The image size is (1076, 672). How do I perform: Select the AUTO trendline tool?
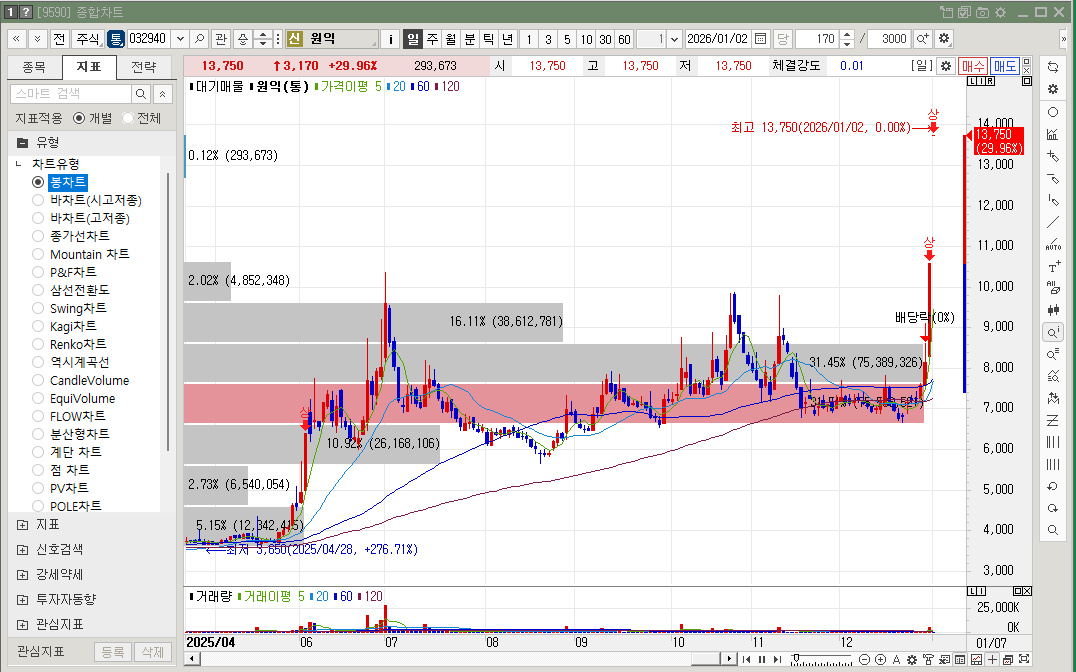(x=1053, y=244)
